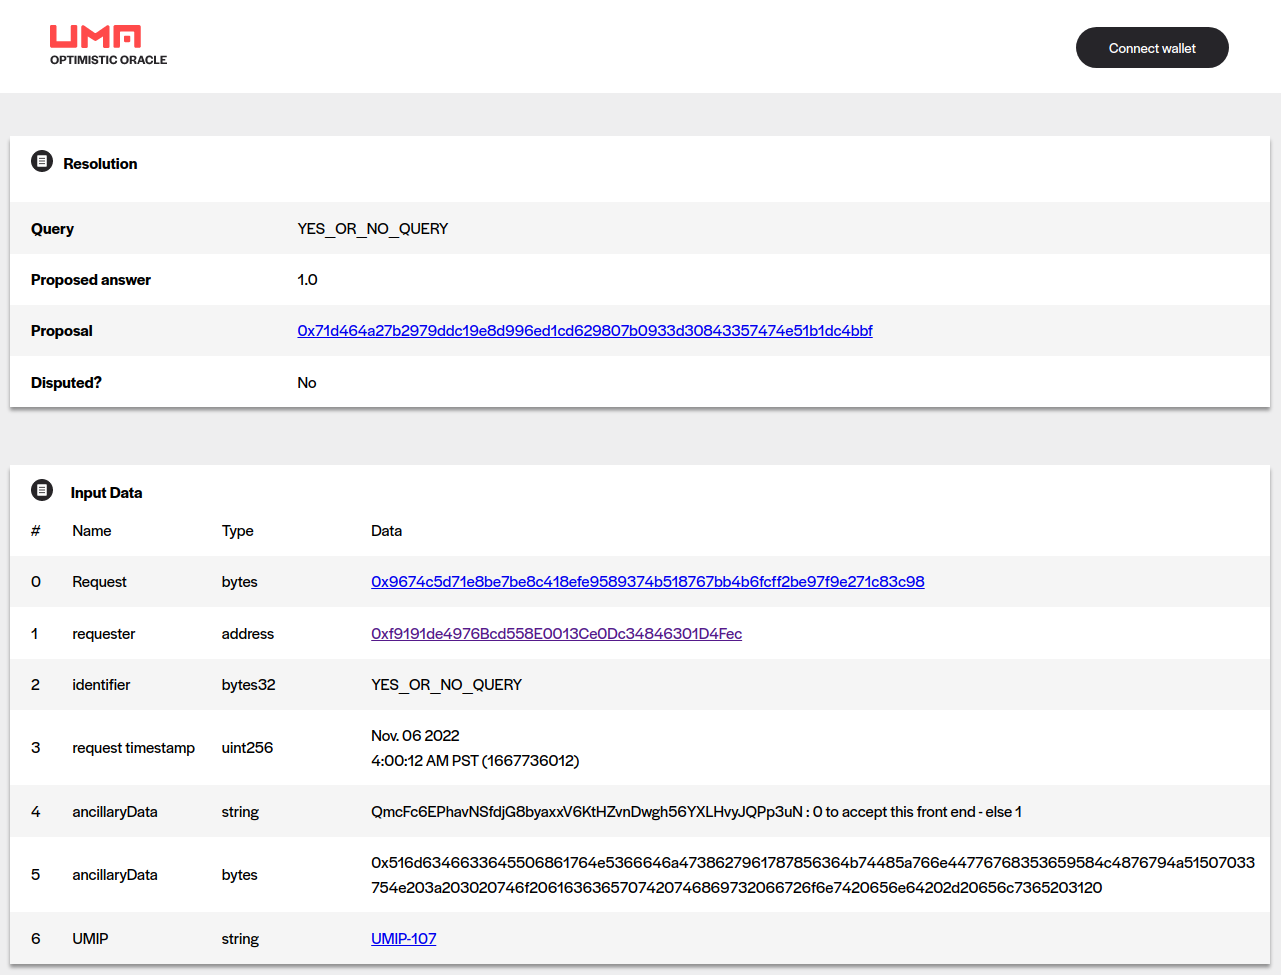Click the ancillaryData name in row 5

click(115, 875)
